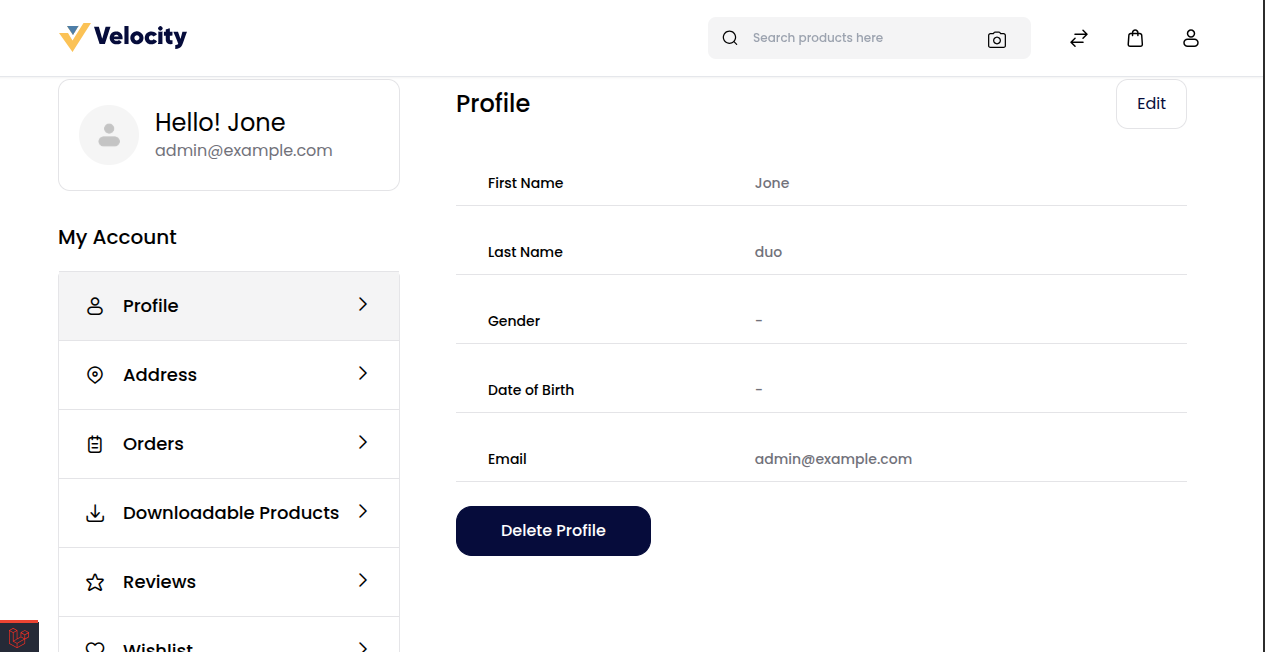Click the profile avatar placeholder image
Viewport: 1265px width, 652px height.
108,134
